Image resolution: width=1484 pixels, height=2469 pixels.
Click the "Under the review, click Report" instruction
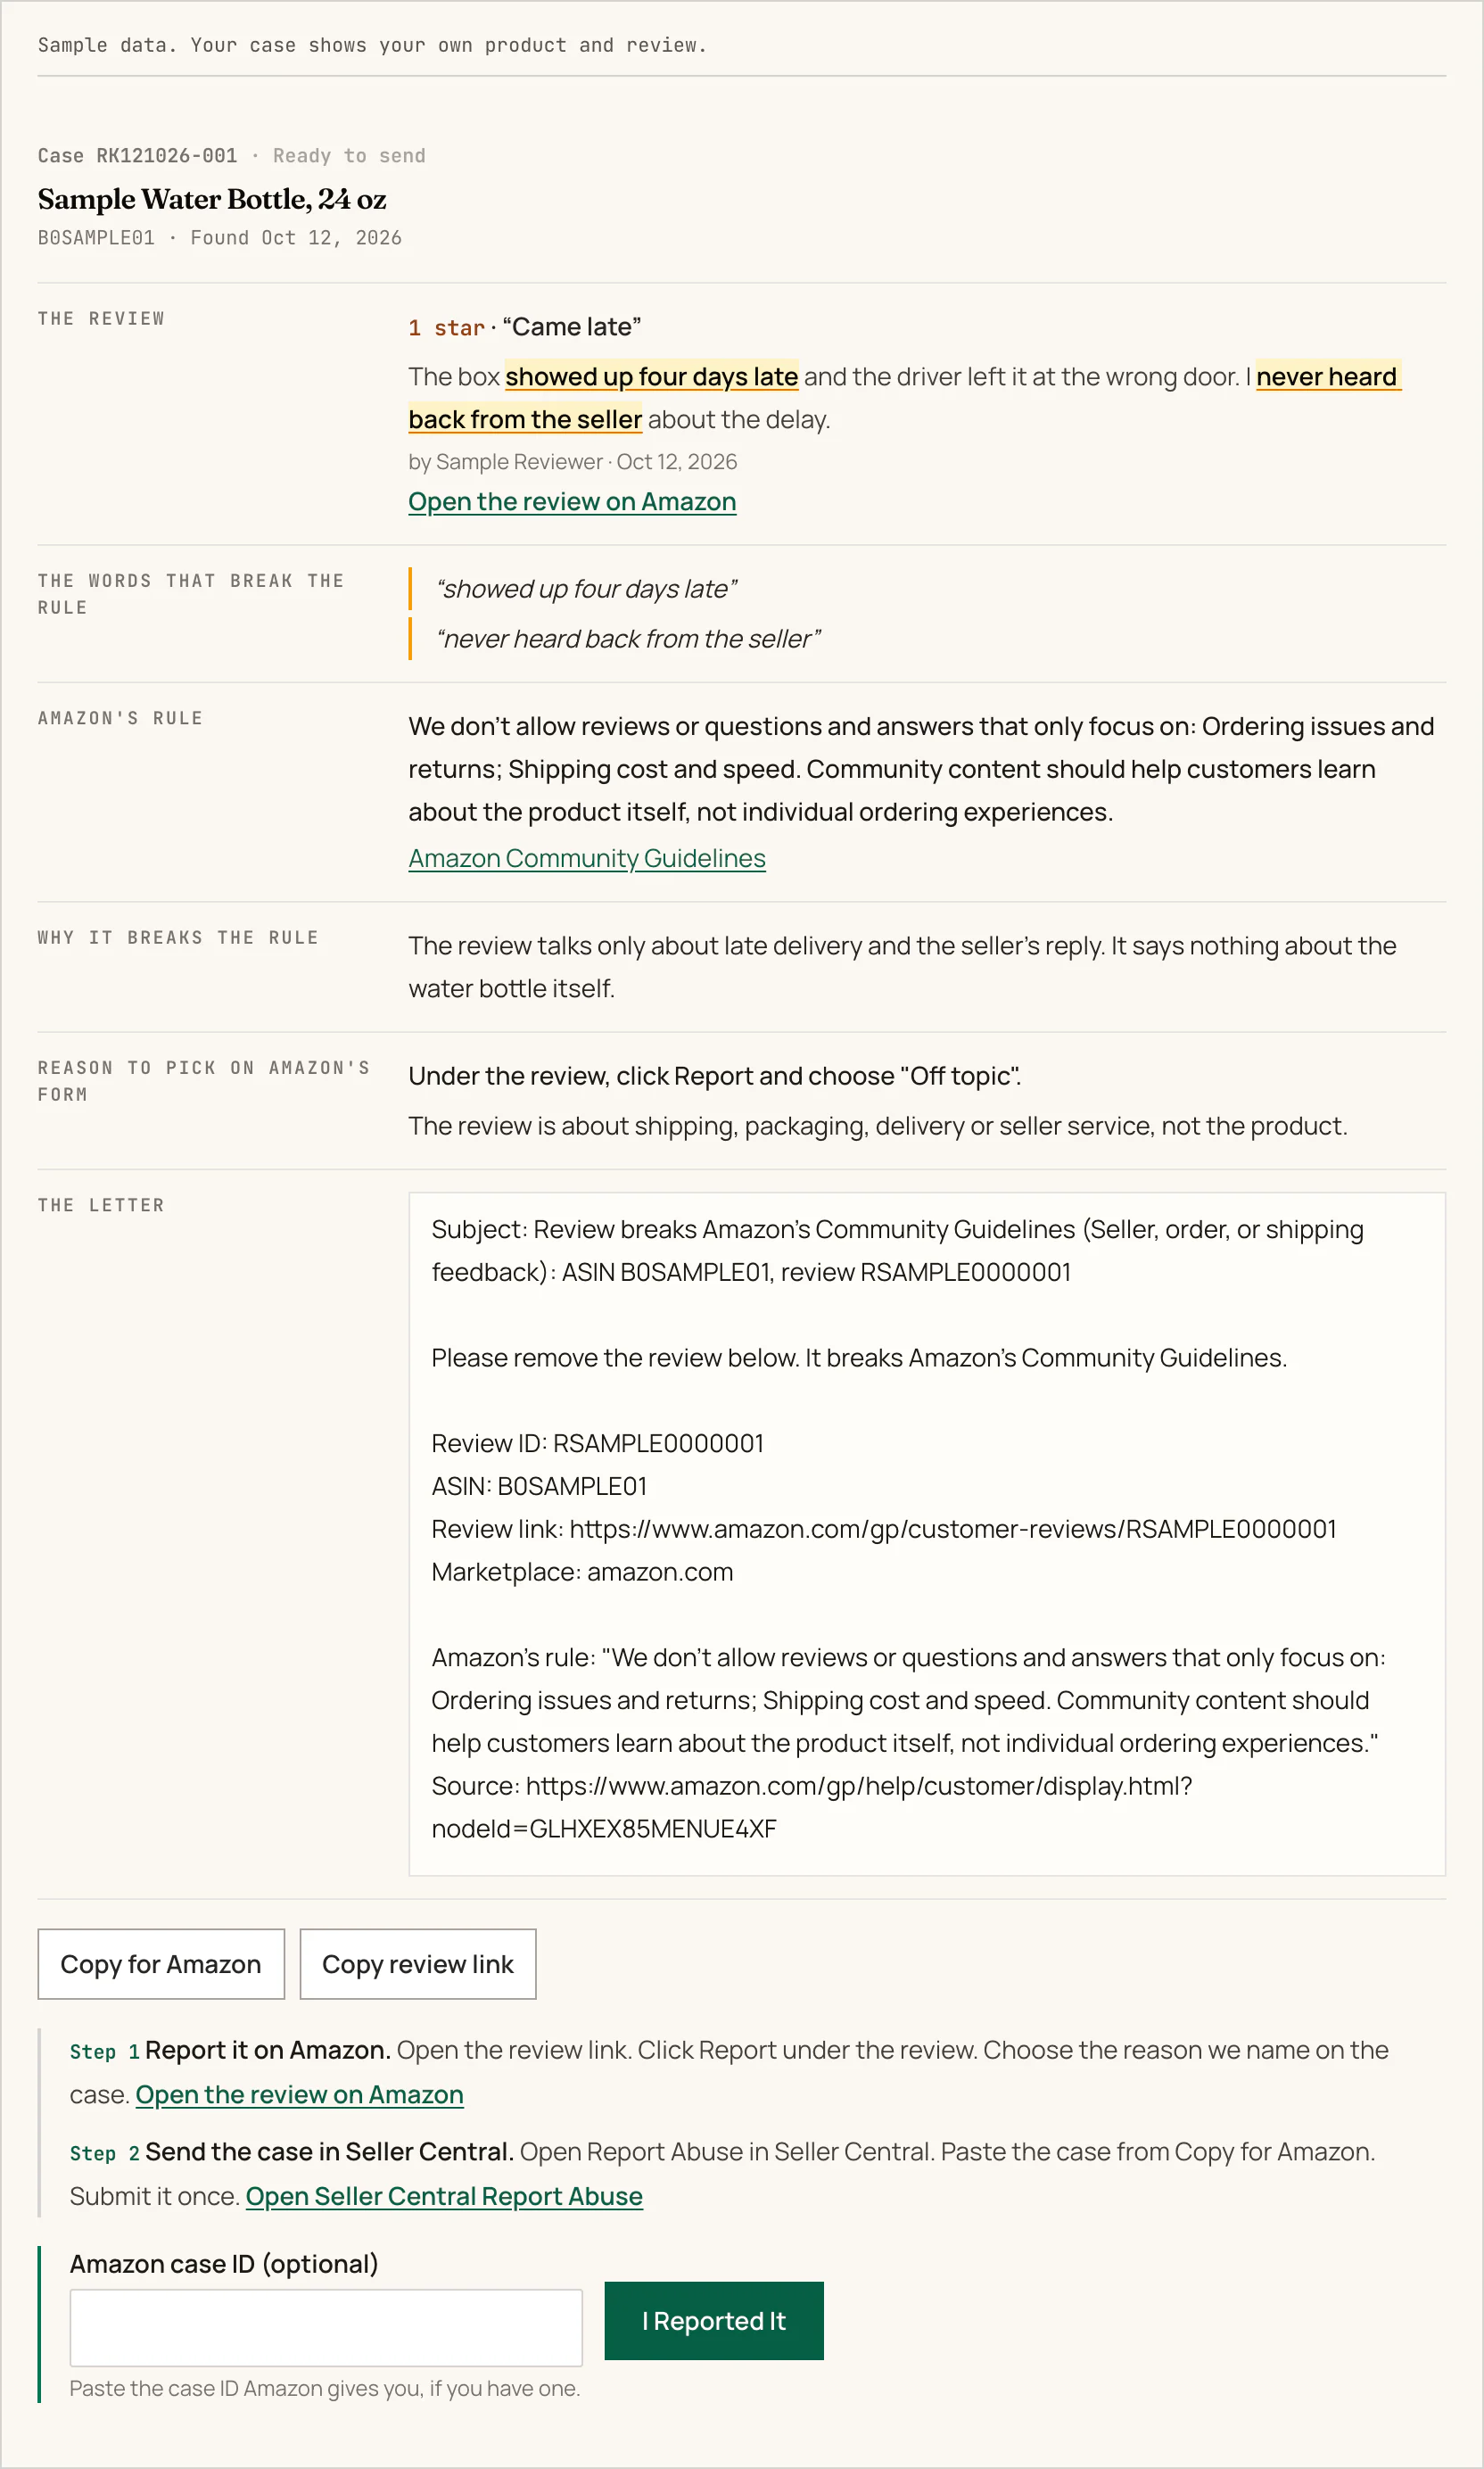tap(714, 1076)
